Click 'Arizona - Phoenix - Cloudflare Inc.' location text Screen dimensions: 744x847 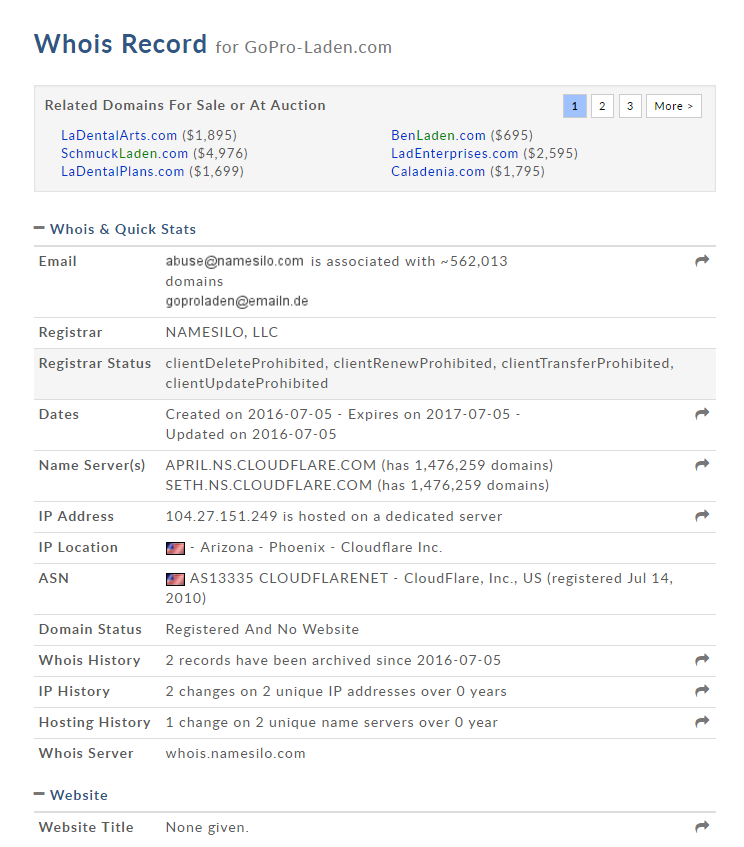321,547
